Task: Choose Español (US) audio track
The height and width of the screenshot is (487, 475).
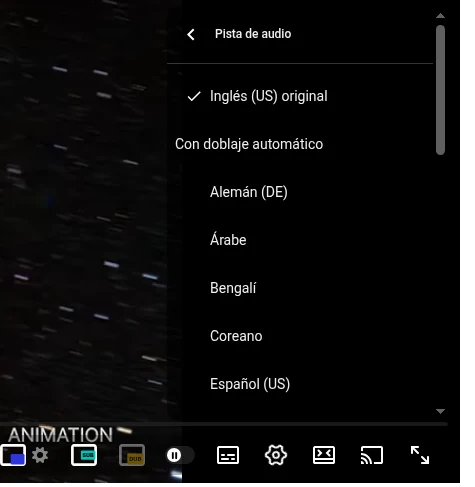Action: click(300, 384)
